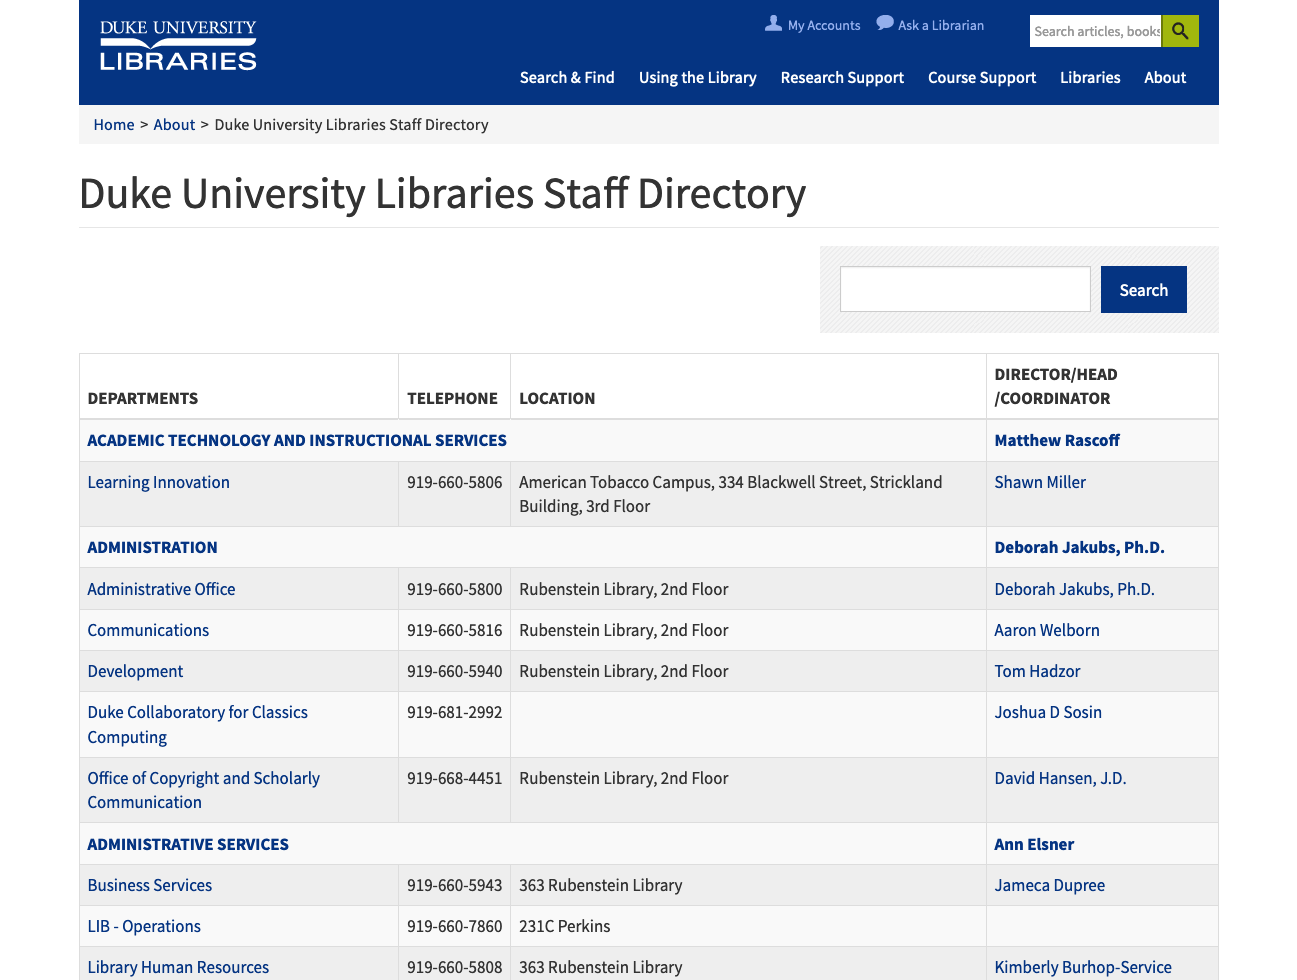Focus the top search articles field
Viewport: 1297px width, 980px height.
(1096, 31)
